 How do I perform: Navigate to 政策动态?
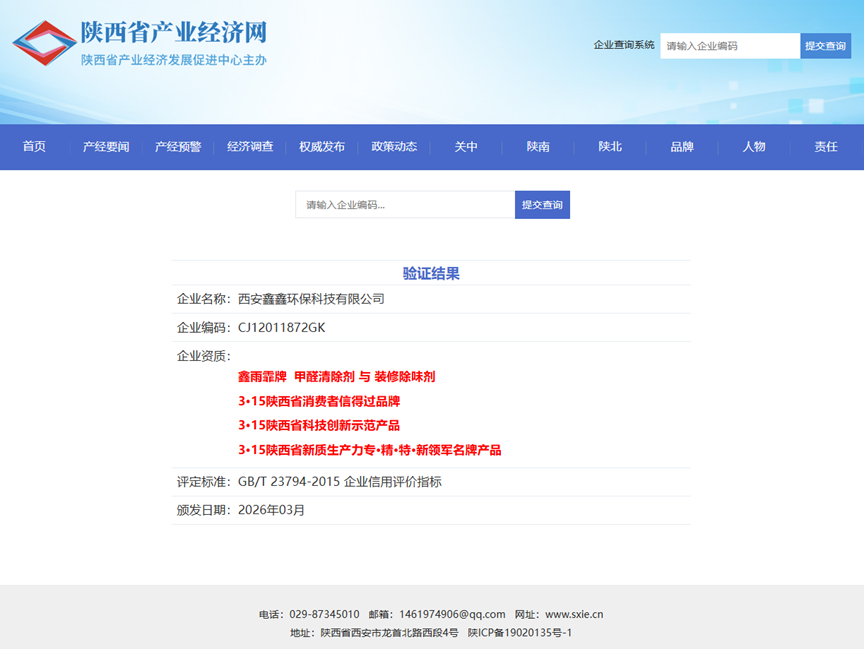[394, 147]
